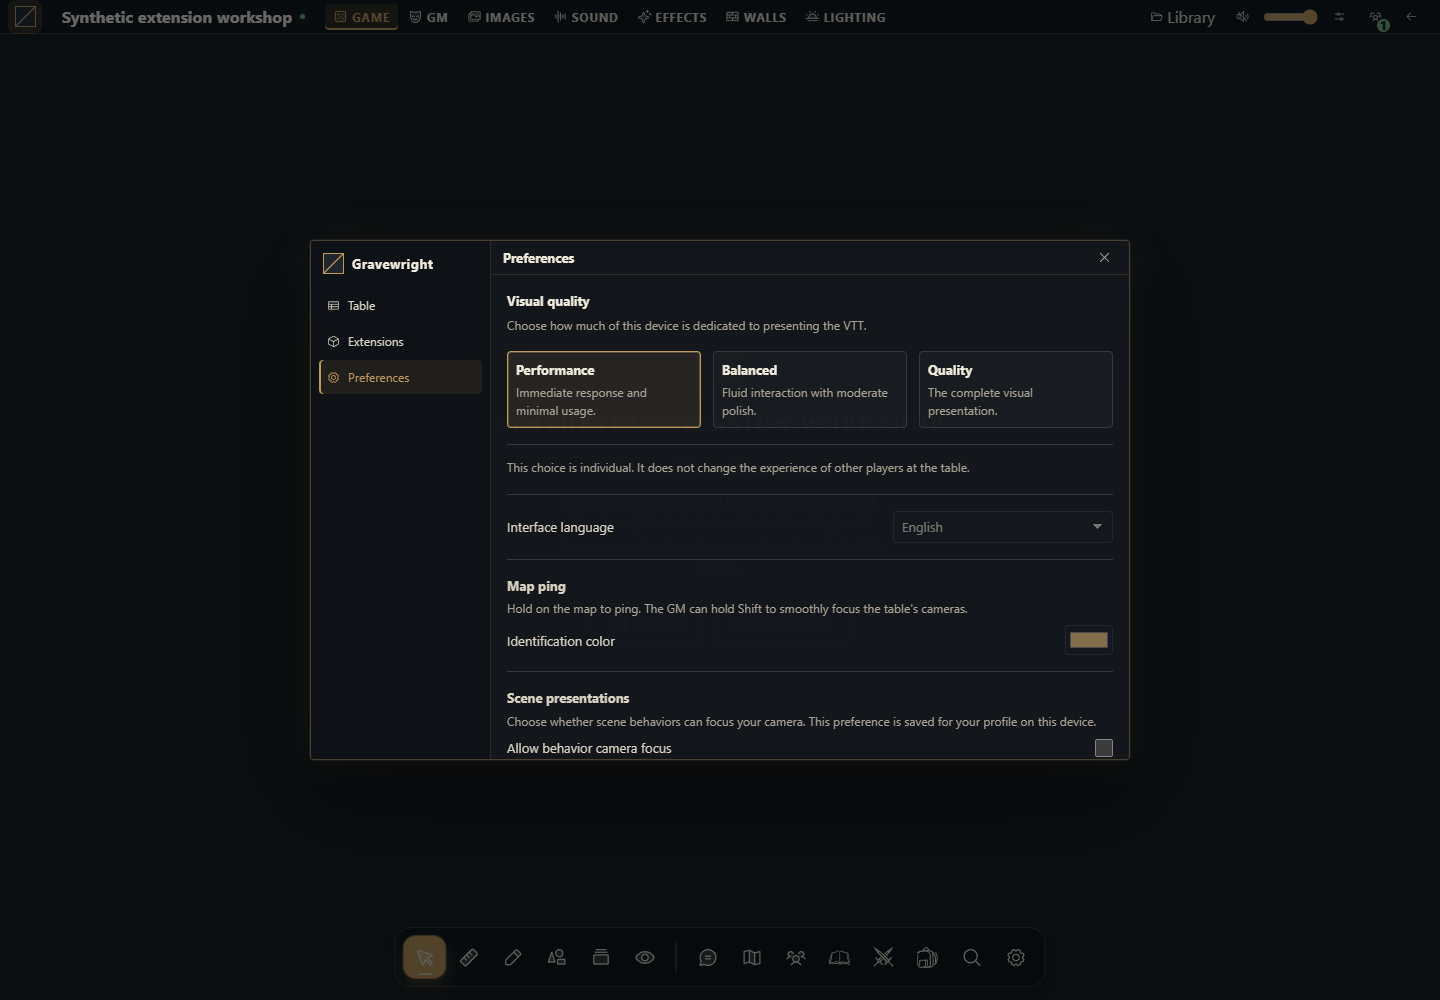Choose the Performance visual quality option

604,389
